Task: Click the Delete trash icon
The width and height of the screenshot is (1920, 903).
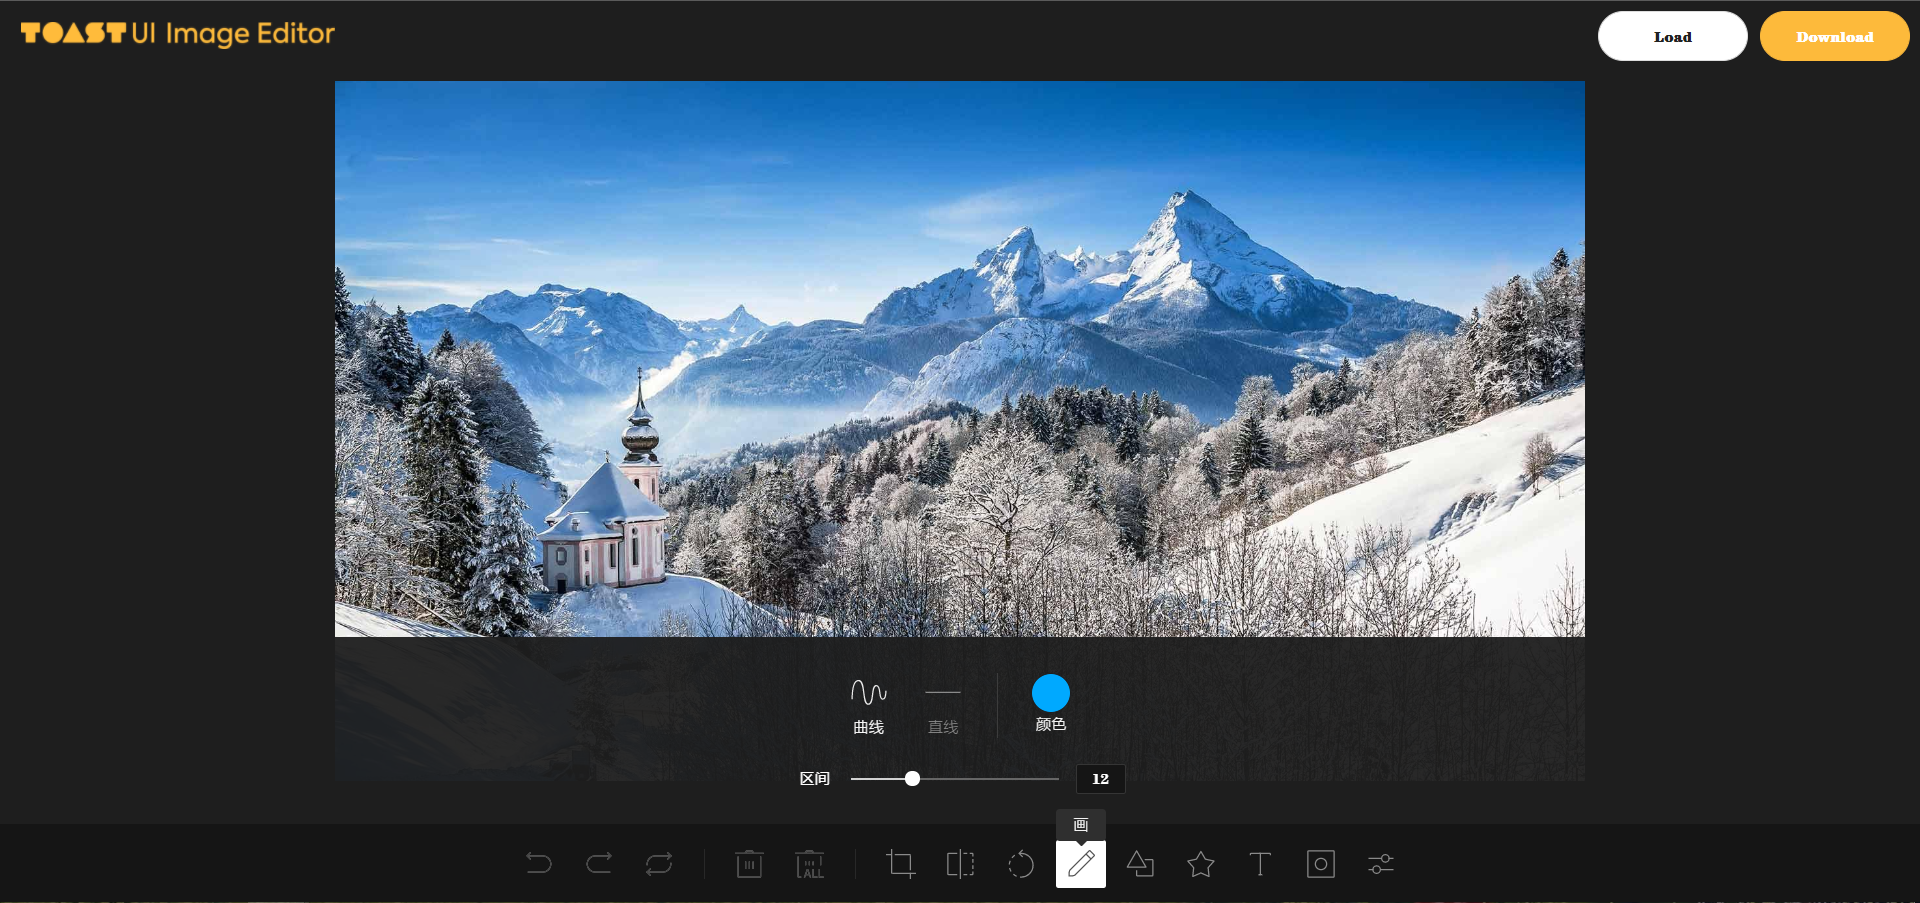Action: point(749,864)
